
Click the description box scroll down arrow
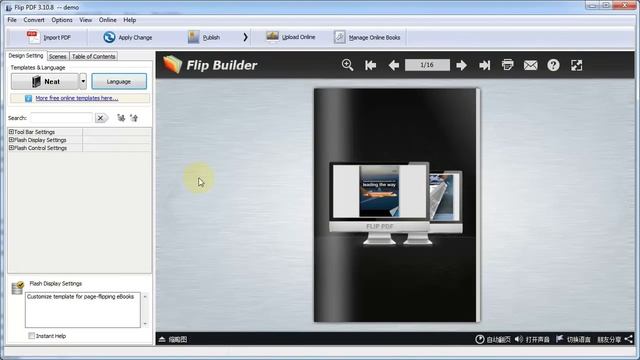(145, 324)
